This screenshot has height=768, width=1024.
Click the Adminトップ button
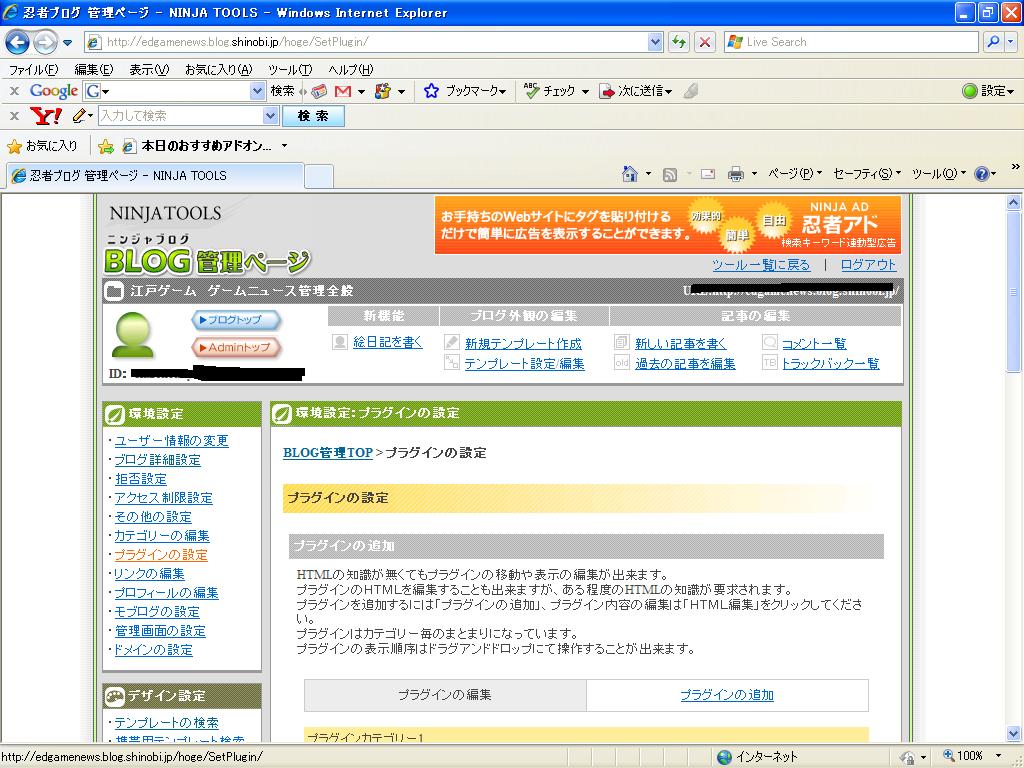click(236, 347)
